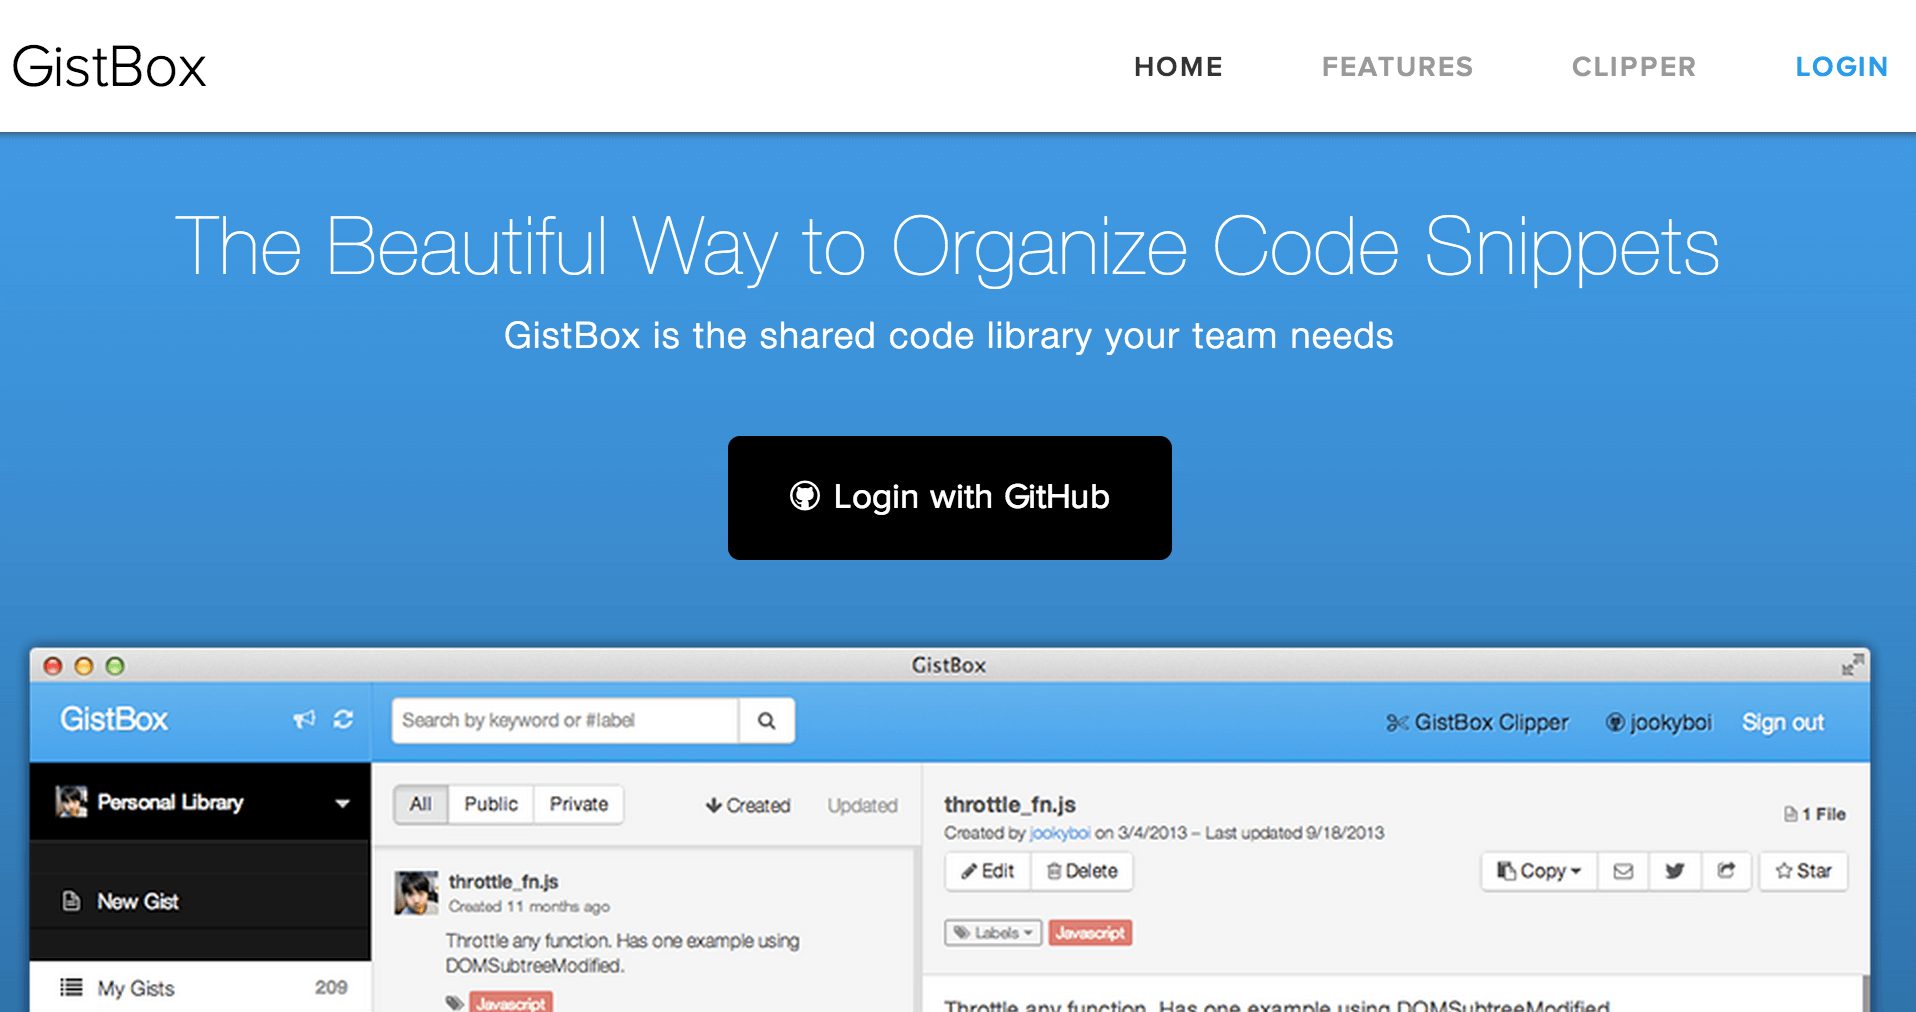Select the Public filter tab
1916x1012 pixels.
(x=491, y=804)
